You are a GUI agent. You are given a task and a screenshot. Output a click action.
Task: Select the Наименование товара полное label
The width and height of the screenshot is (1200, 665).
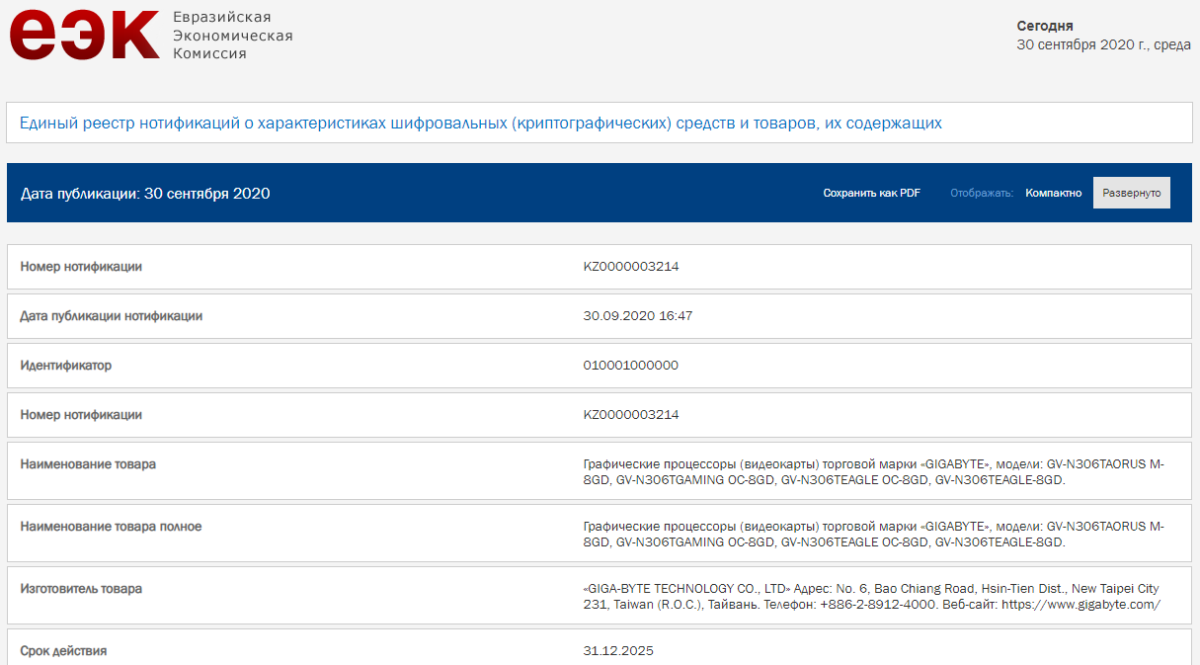tap(110, 526)
